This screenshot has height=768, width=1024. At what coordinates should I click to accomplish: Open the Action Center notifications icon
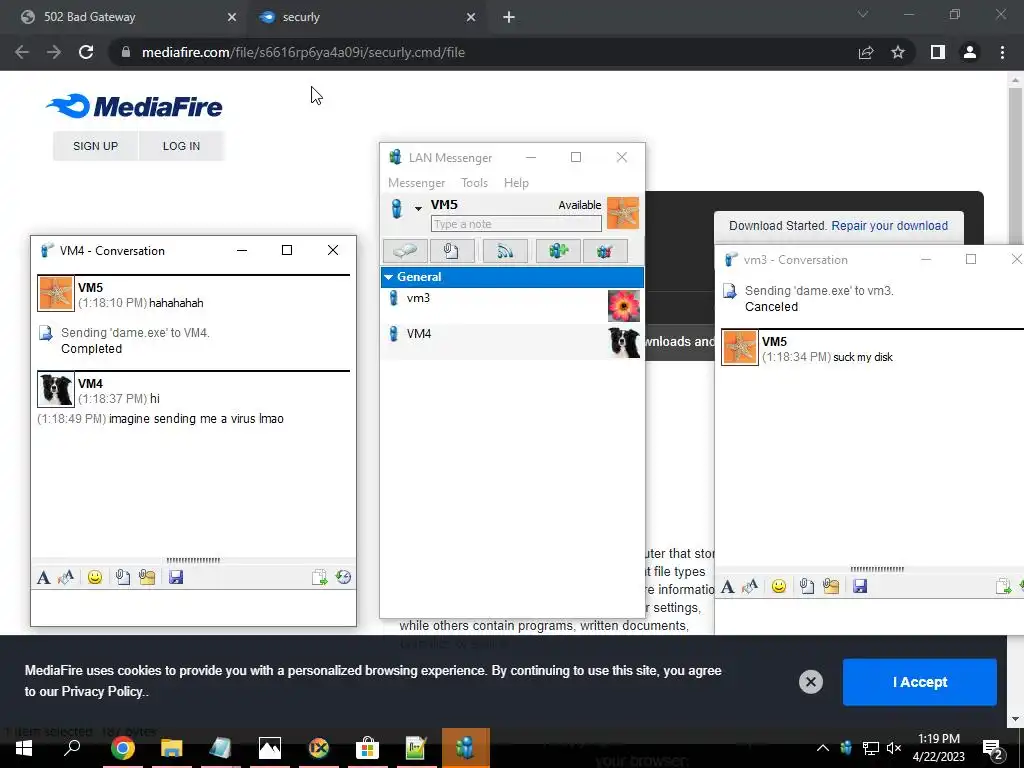coord(993,748)
